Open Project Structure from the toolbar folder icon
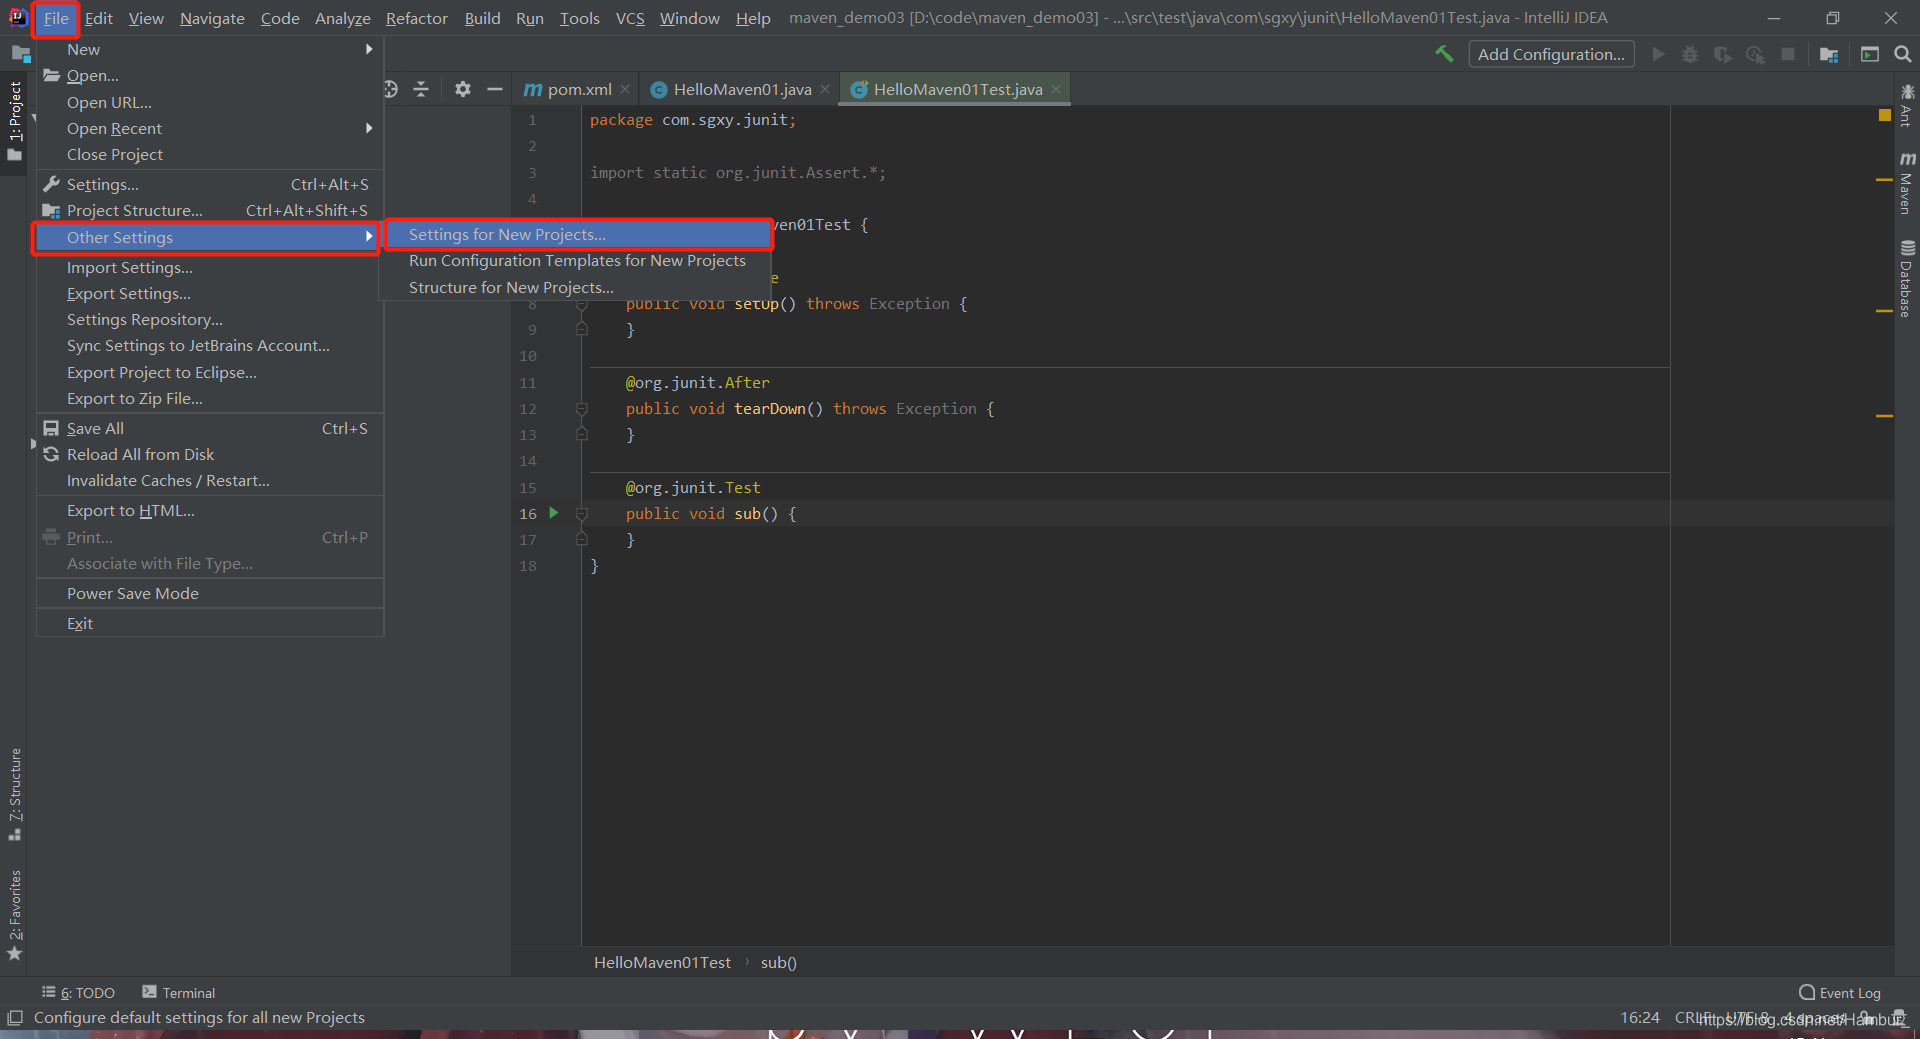 click(x=1829, y=54)
